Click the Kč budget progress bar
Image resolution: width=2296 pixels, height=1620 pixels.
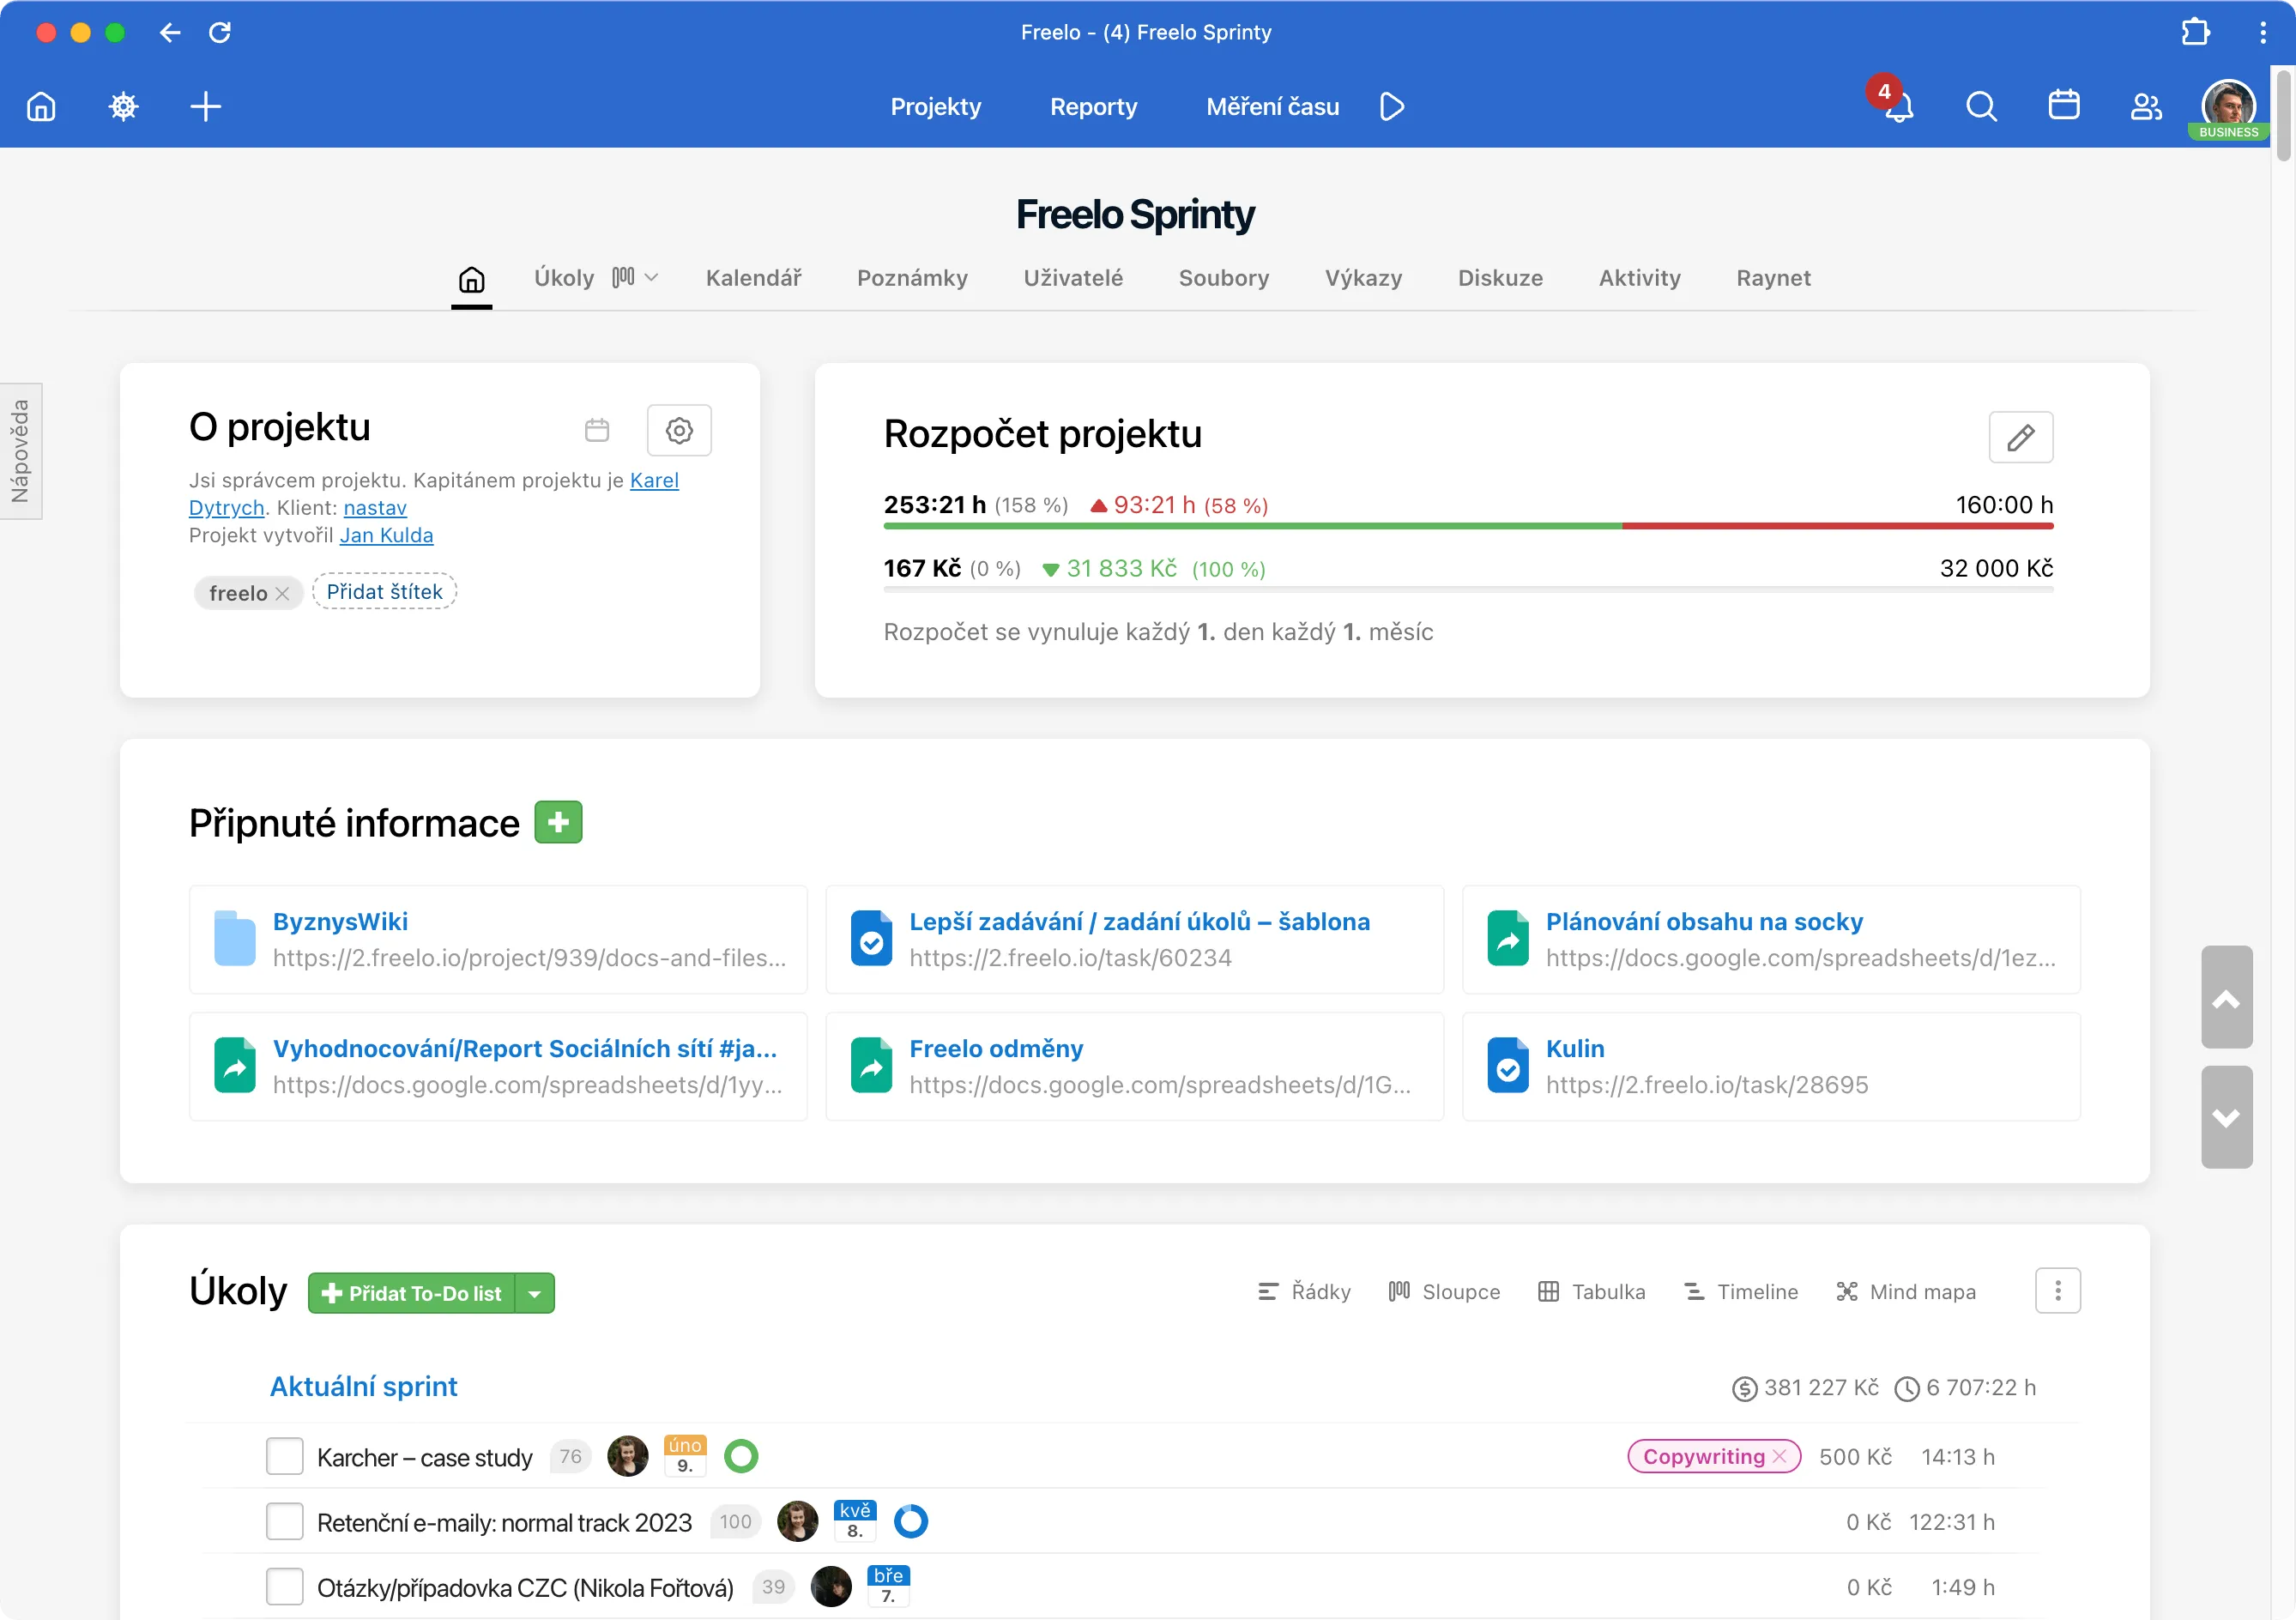click(x=1468, y=589)
